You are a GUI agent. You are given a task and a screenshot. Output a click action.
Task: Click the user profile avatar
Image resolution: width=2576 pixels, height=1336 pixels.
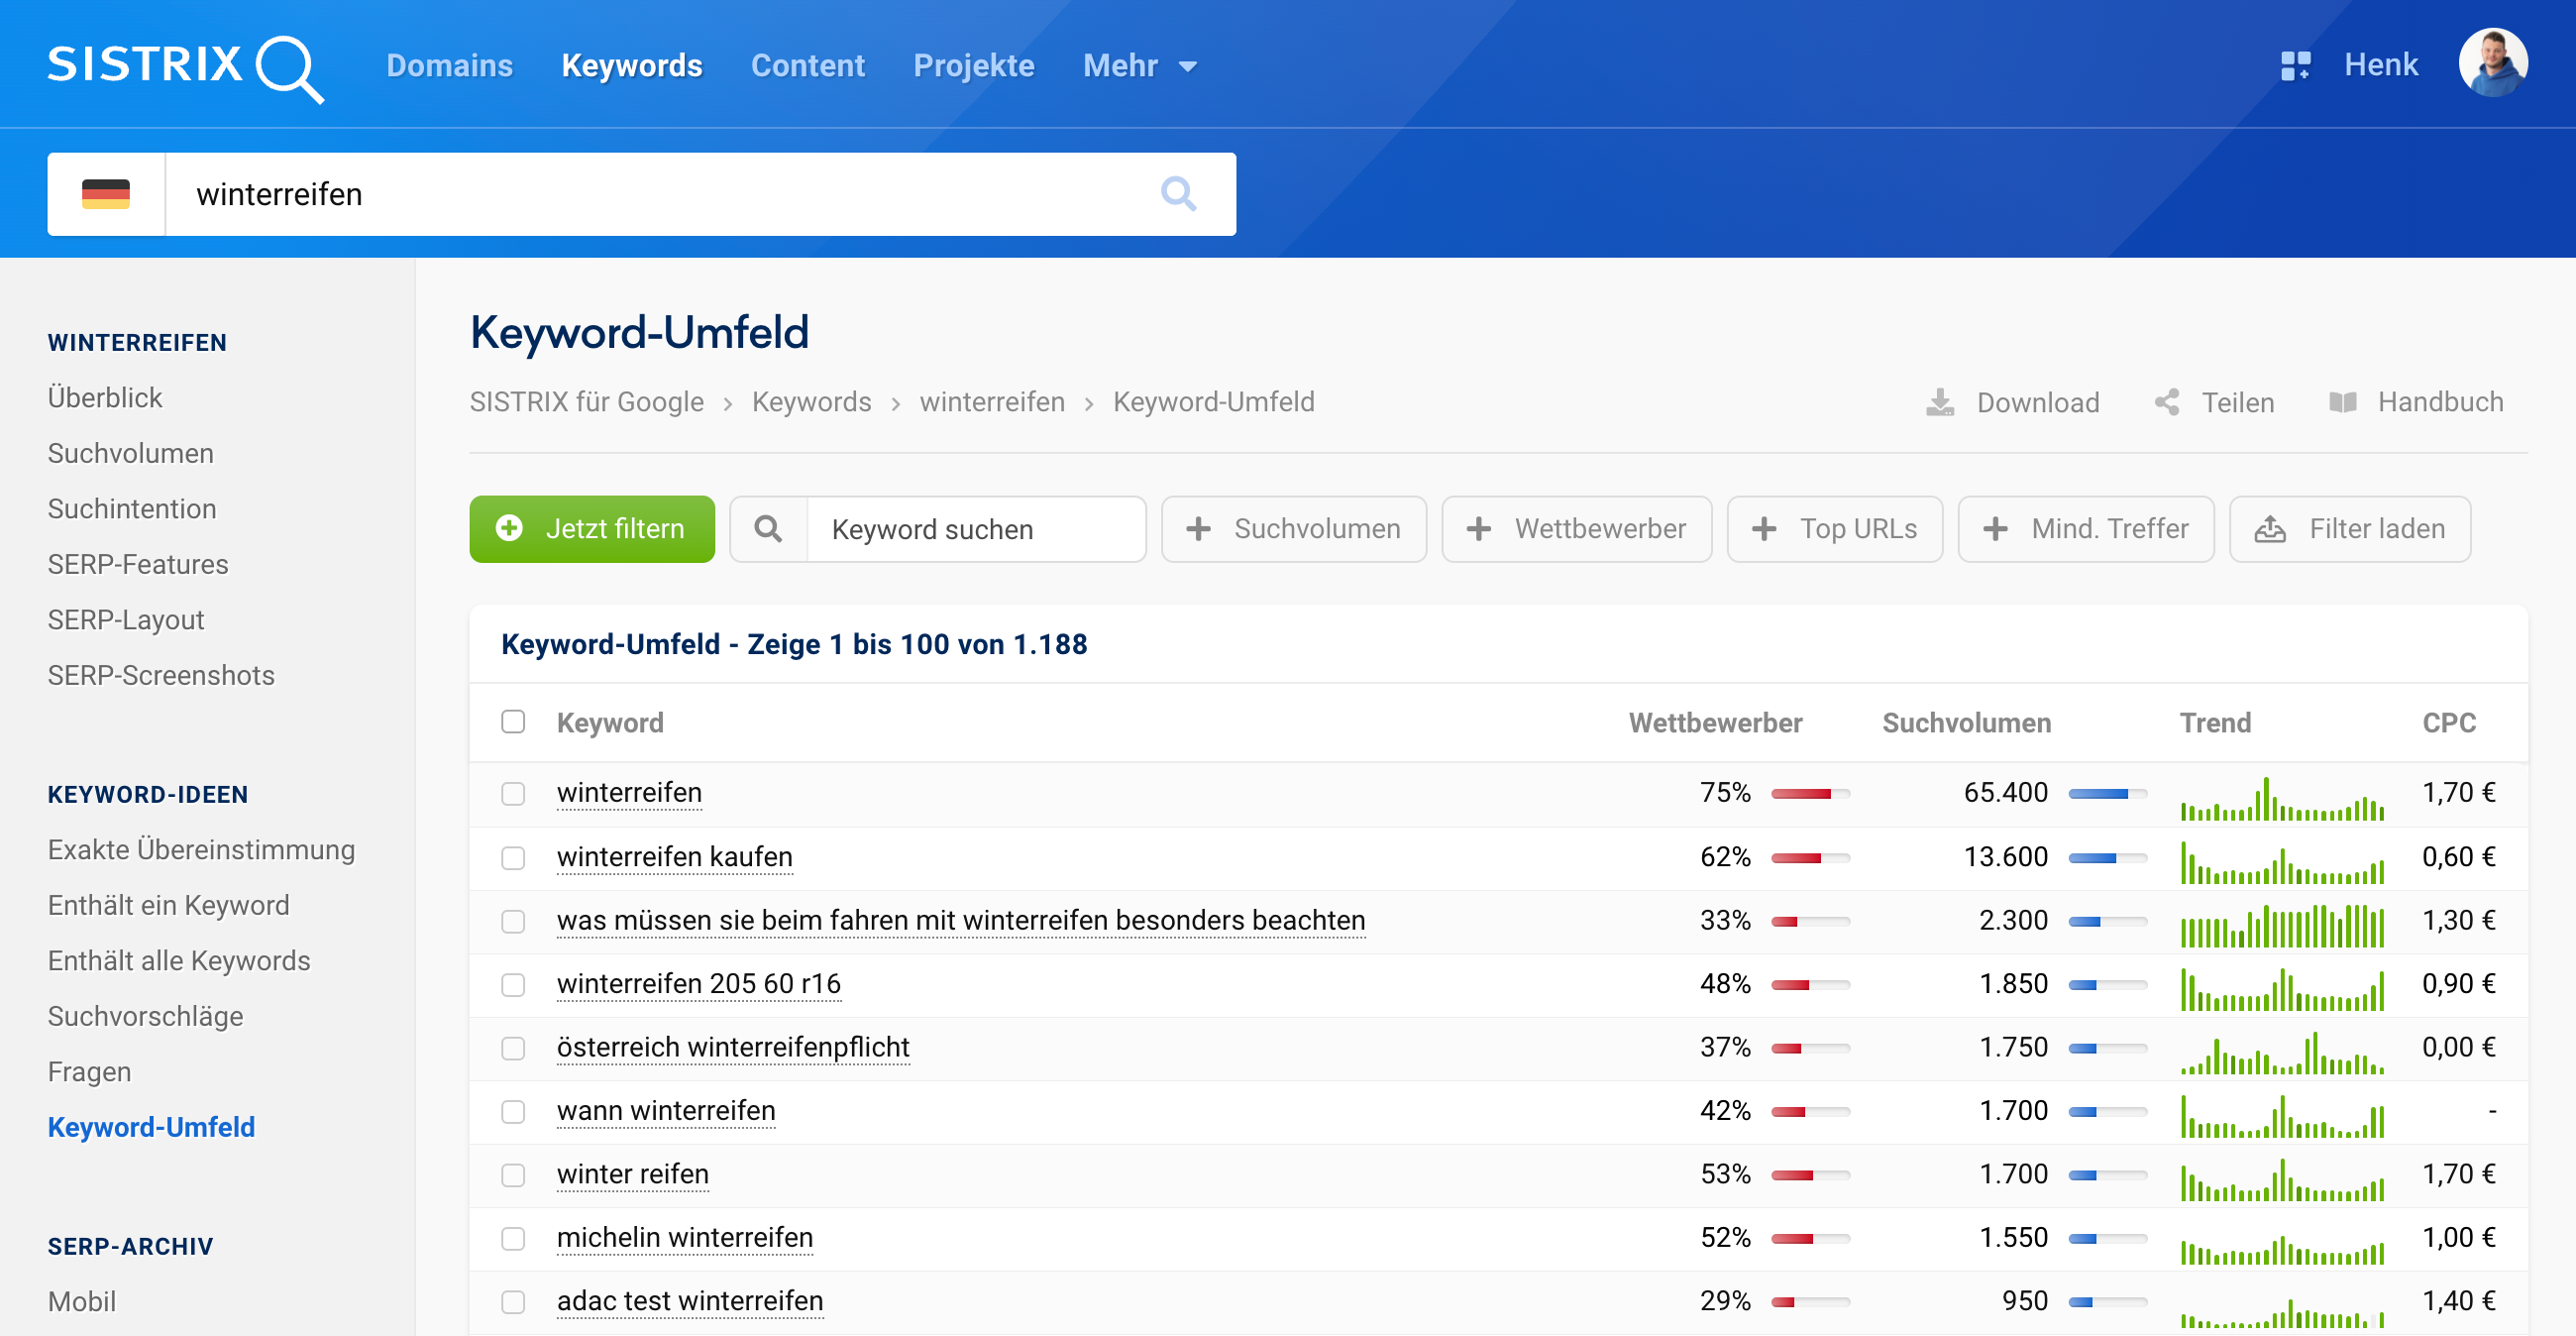click(2492, 64)
